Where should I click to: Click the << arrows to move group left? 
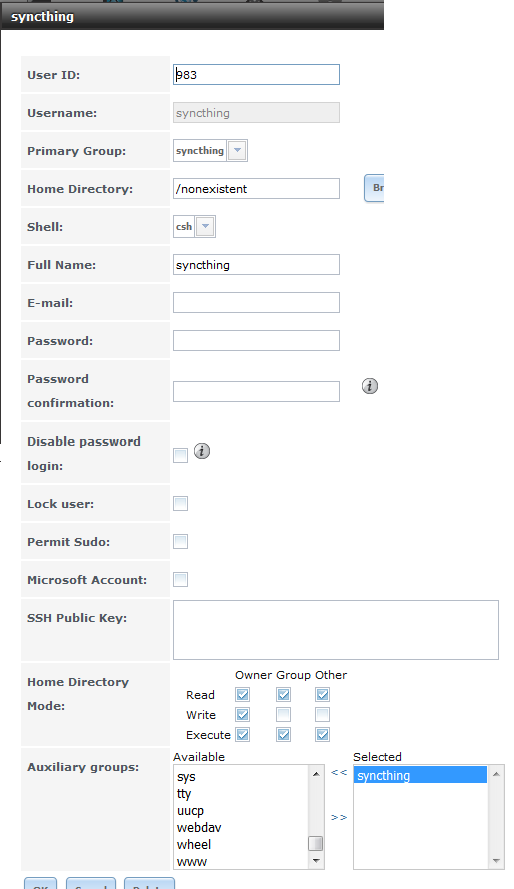click(339, 772)
